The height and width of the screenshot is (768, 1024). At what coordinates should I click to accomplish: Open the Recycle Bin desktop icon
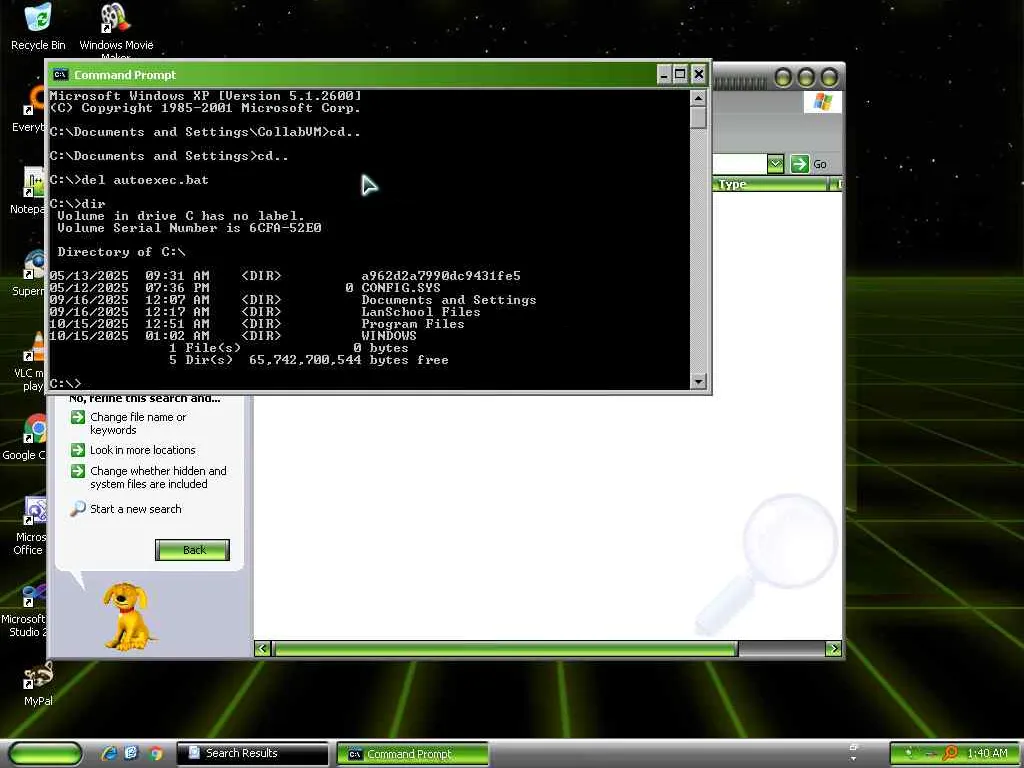click(38, 26)
